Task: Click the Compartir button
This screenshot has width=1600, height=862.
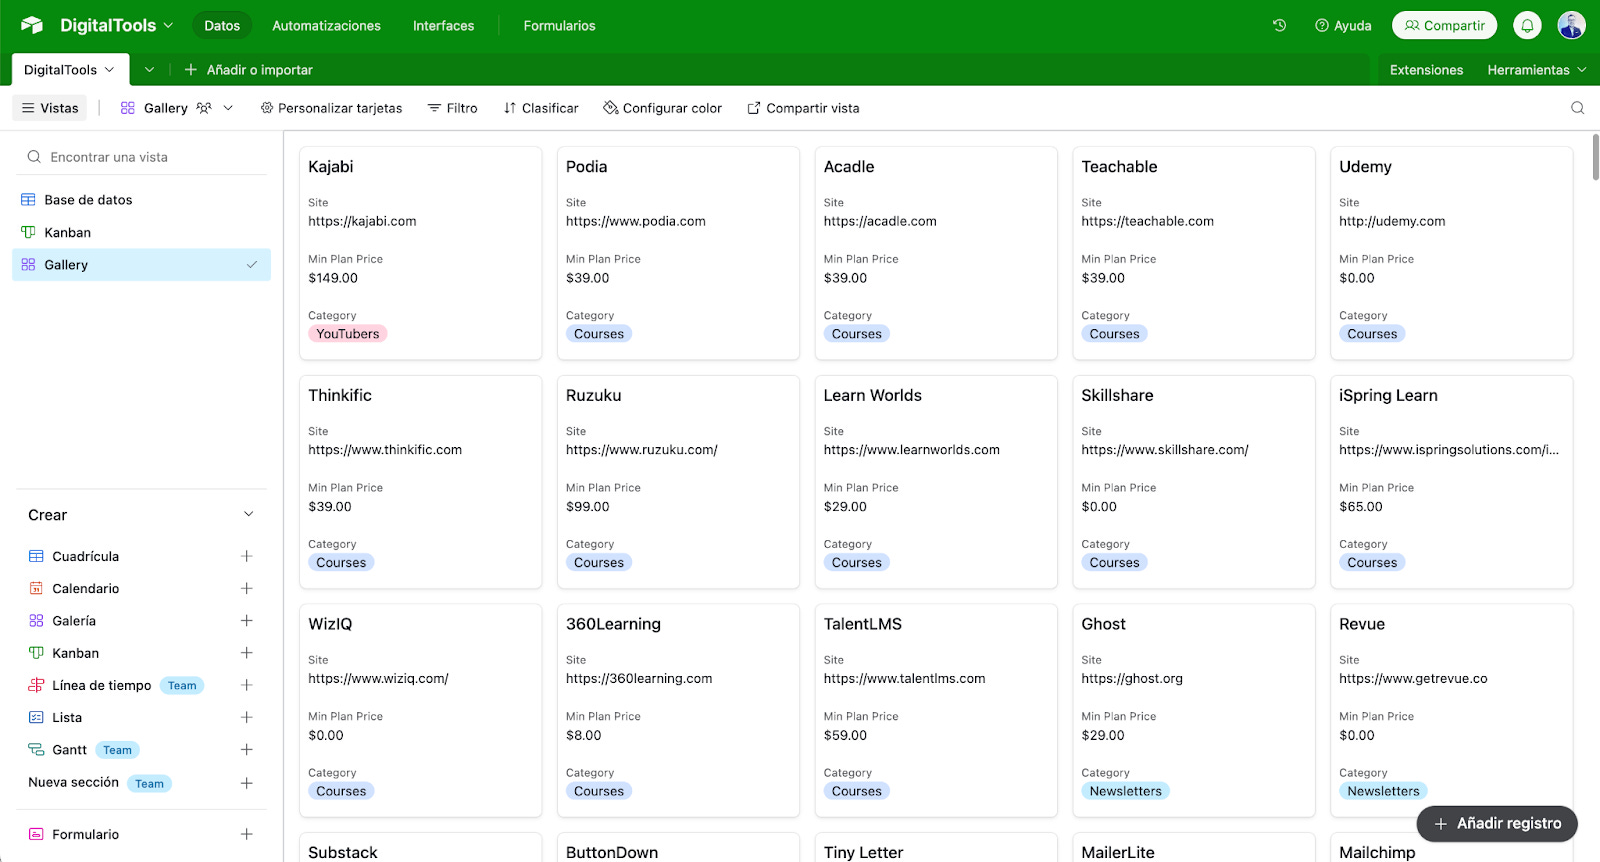Action: tap(1444, 25)
